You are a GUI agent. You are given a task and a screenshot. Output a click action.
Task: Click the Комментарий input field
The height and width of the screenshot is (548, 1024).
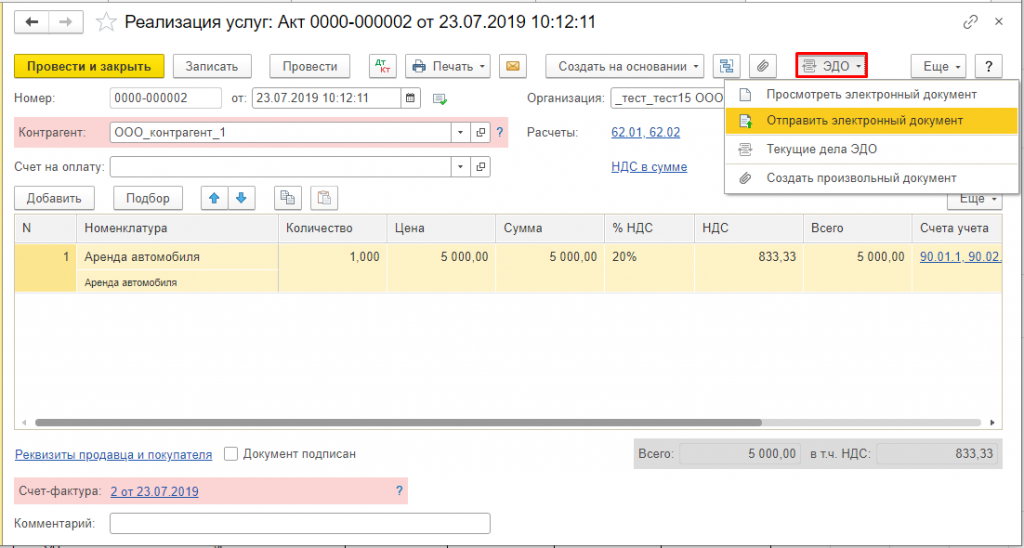(300, 523)
